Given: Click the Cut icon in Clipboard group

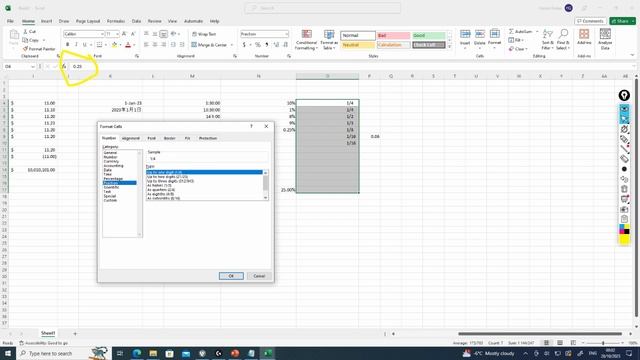Looking at the screenshot, I should [x=25, y=31].
